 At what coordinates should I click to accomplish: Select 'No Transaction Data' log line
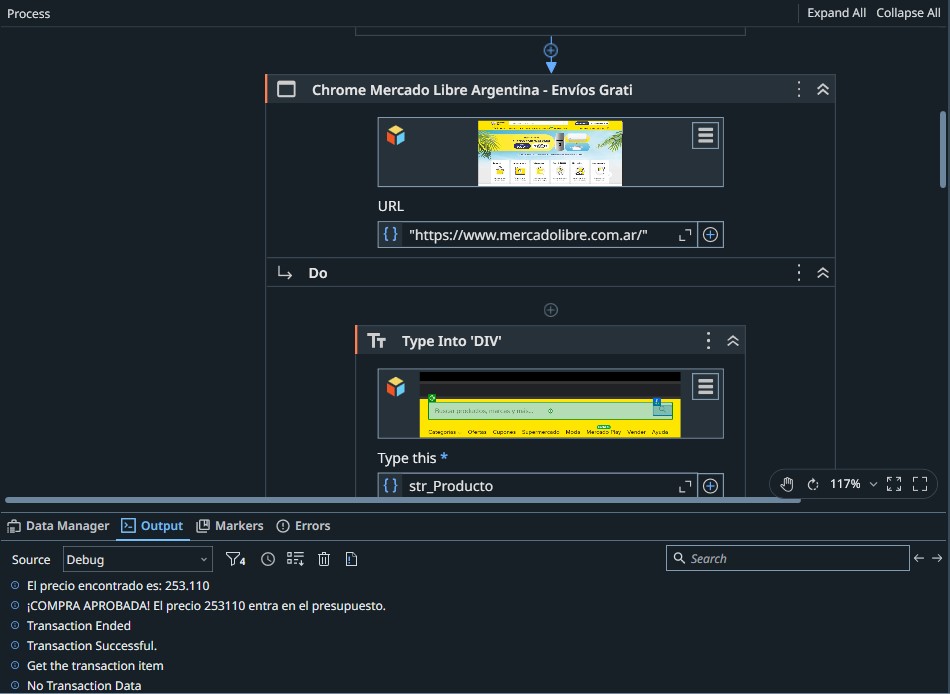(x=84, y=686)
